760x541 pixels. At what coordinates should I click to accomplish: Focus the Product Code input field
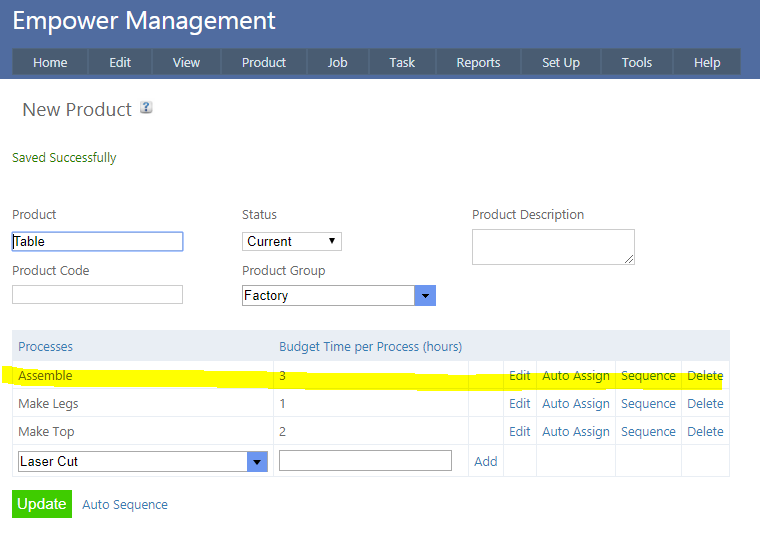97,294
